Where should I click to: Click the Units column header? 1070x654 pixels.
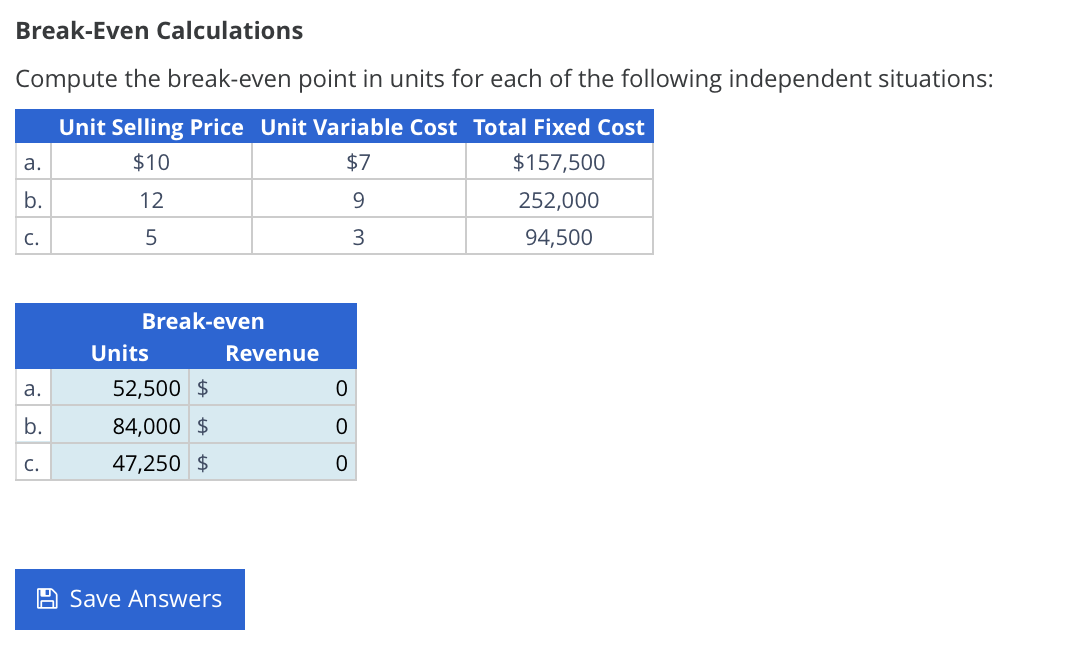[119, 352]
